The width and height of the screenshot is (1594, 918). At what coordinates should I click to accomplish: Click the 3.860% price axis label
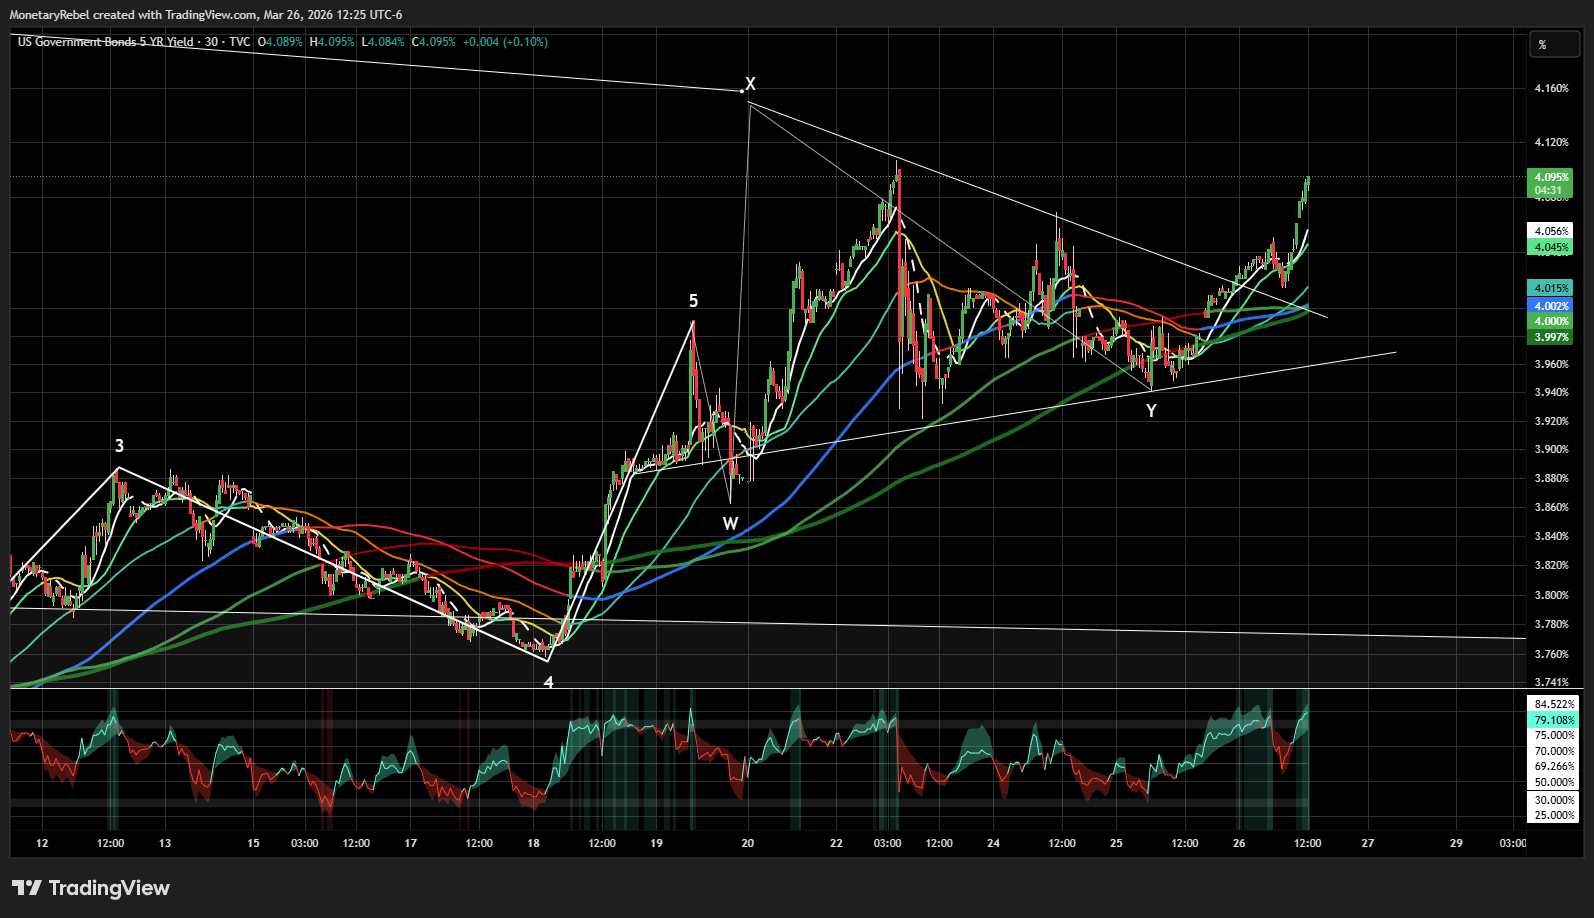tap(1551, 507)
